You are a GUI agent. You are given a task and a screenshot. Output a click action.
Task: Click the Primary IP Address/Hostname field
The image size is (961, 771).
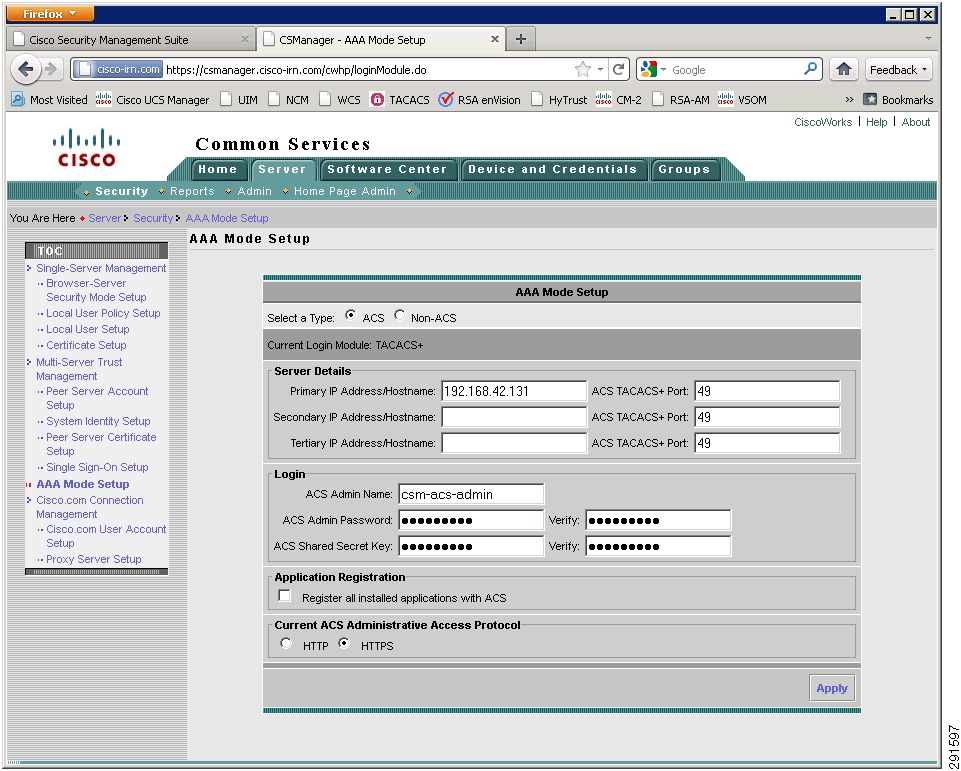click(x=514, y=391)
